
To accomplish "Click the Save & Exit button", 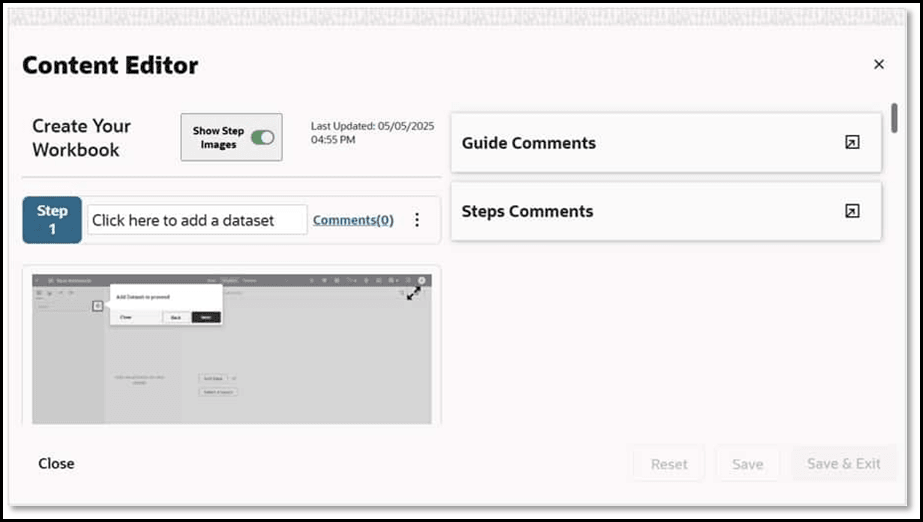I will pos(844,464).
